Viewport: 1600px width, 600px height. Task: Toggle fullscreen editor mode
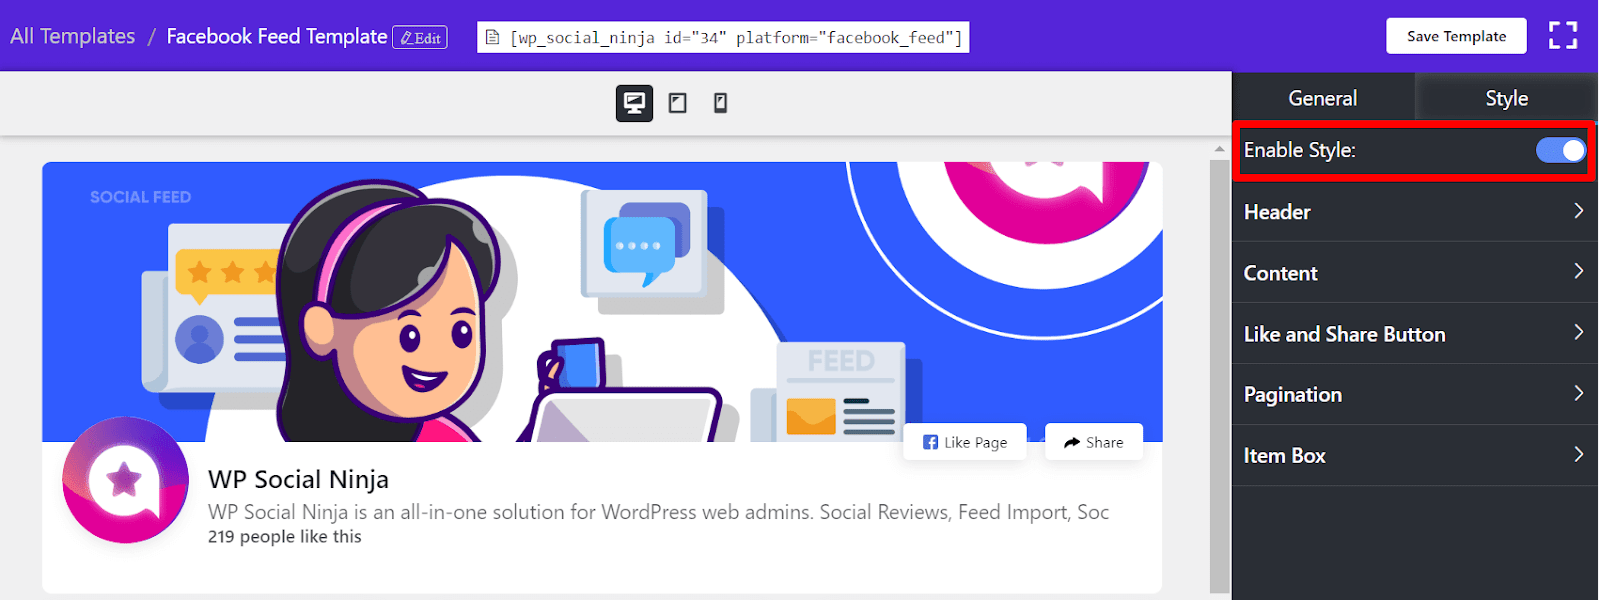1563,36
